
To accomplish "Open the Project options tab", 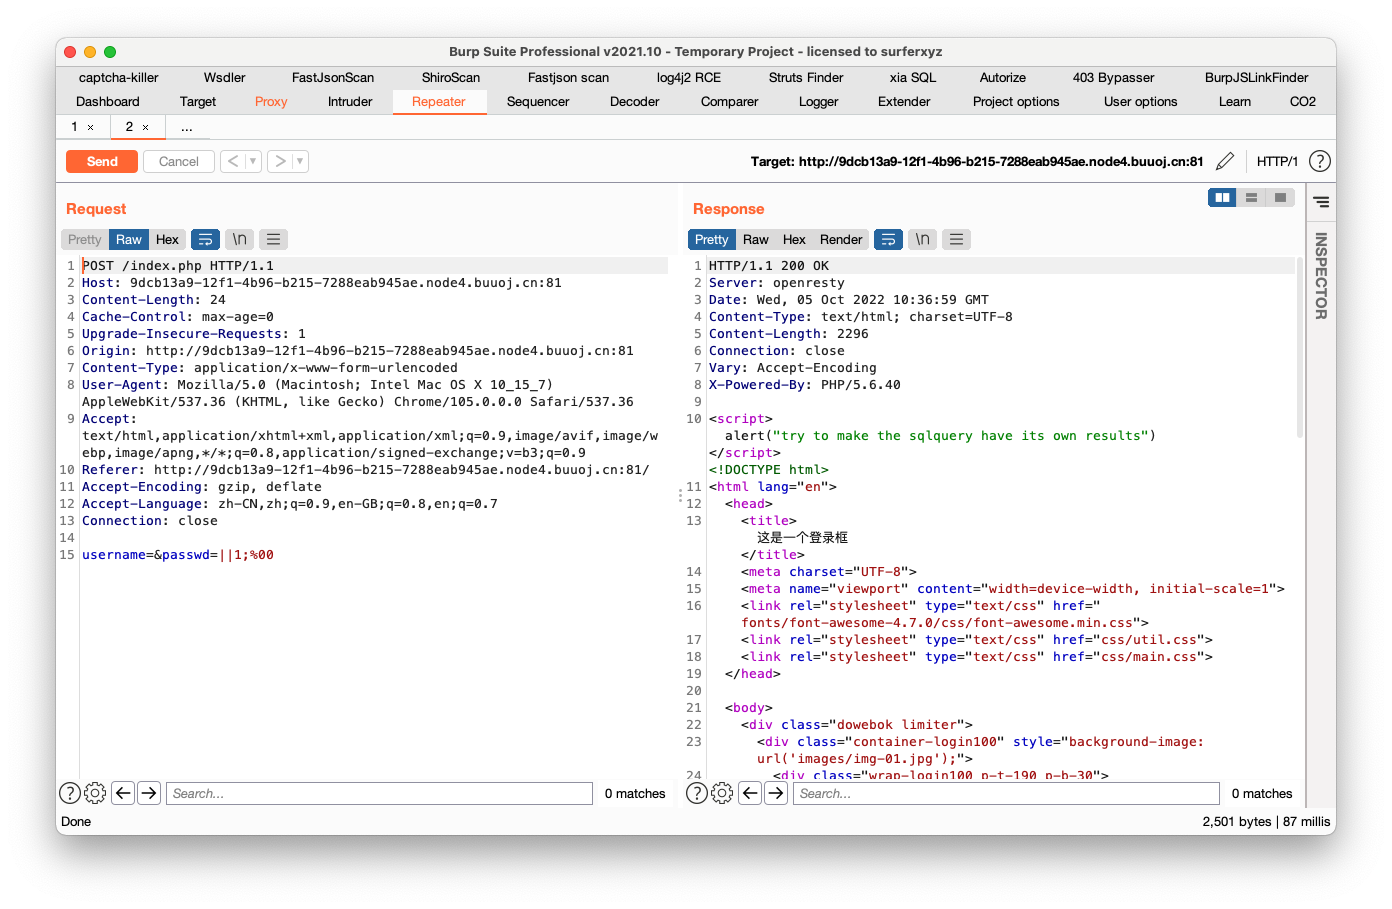I will 1016,102.
